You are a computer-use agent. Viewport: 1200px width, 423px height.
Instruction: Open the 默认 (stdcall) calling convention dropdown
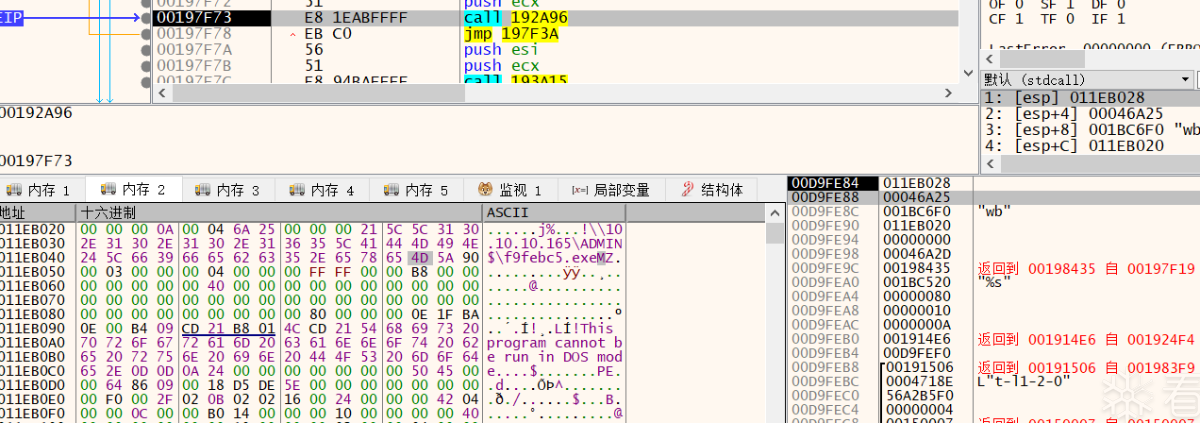click(1089, 79)
